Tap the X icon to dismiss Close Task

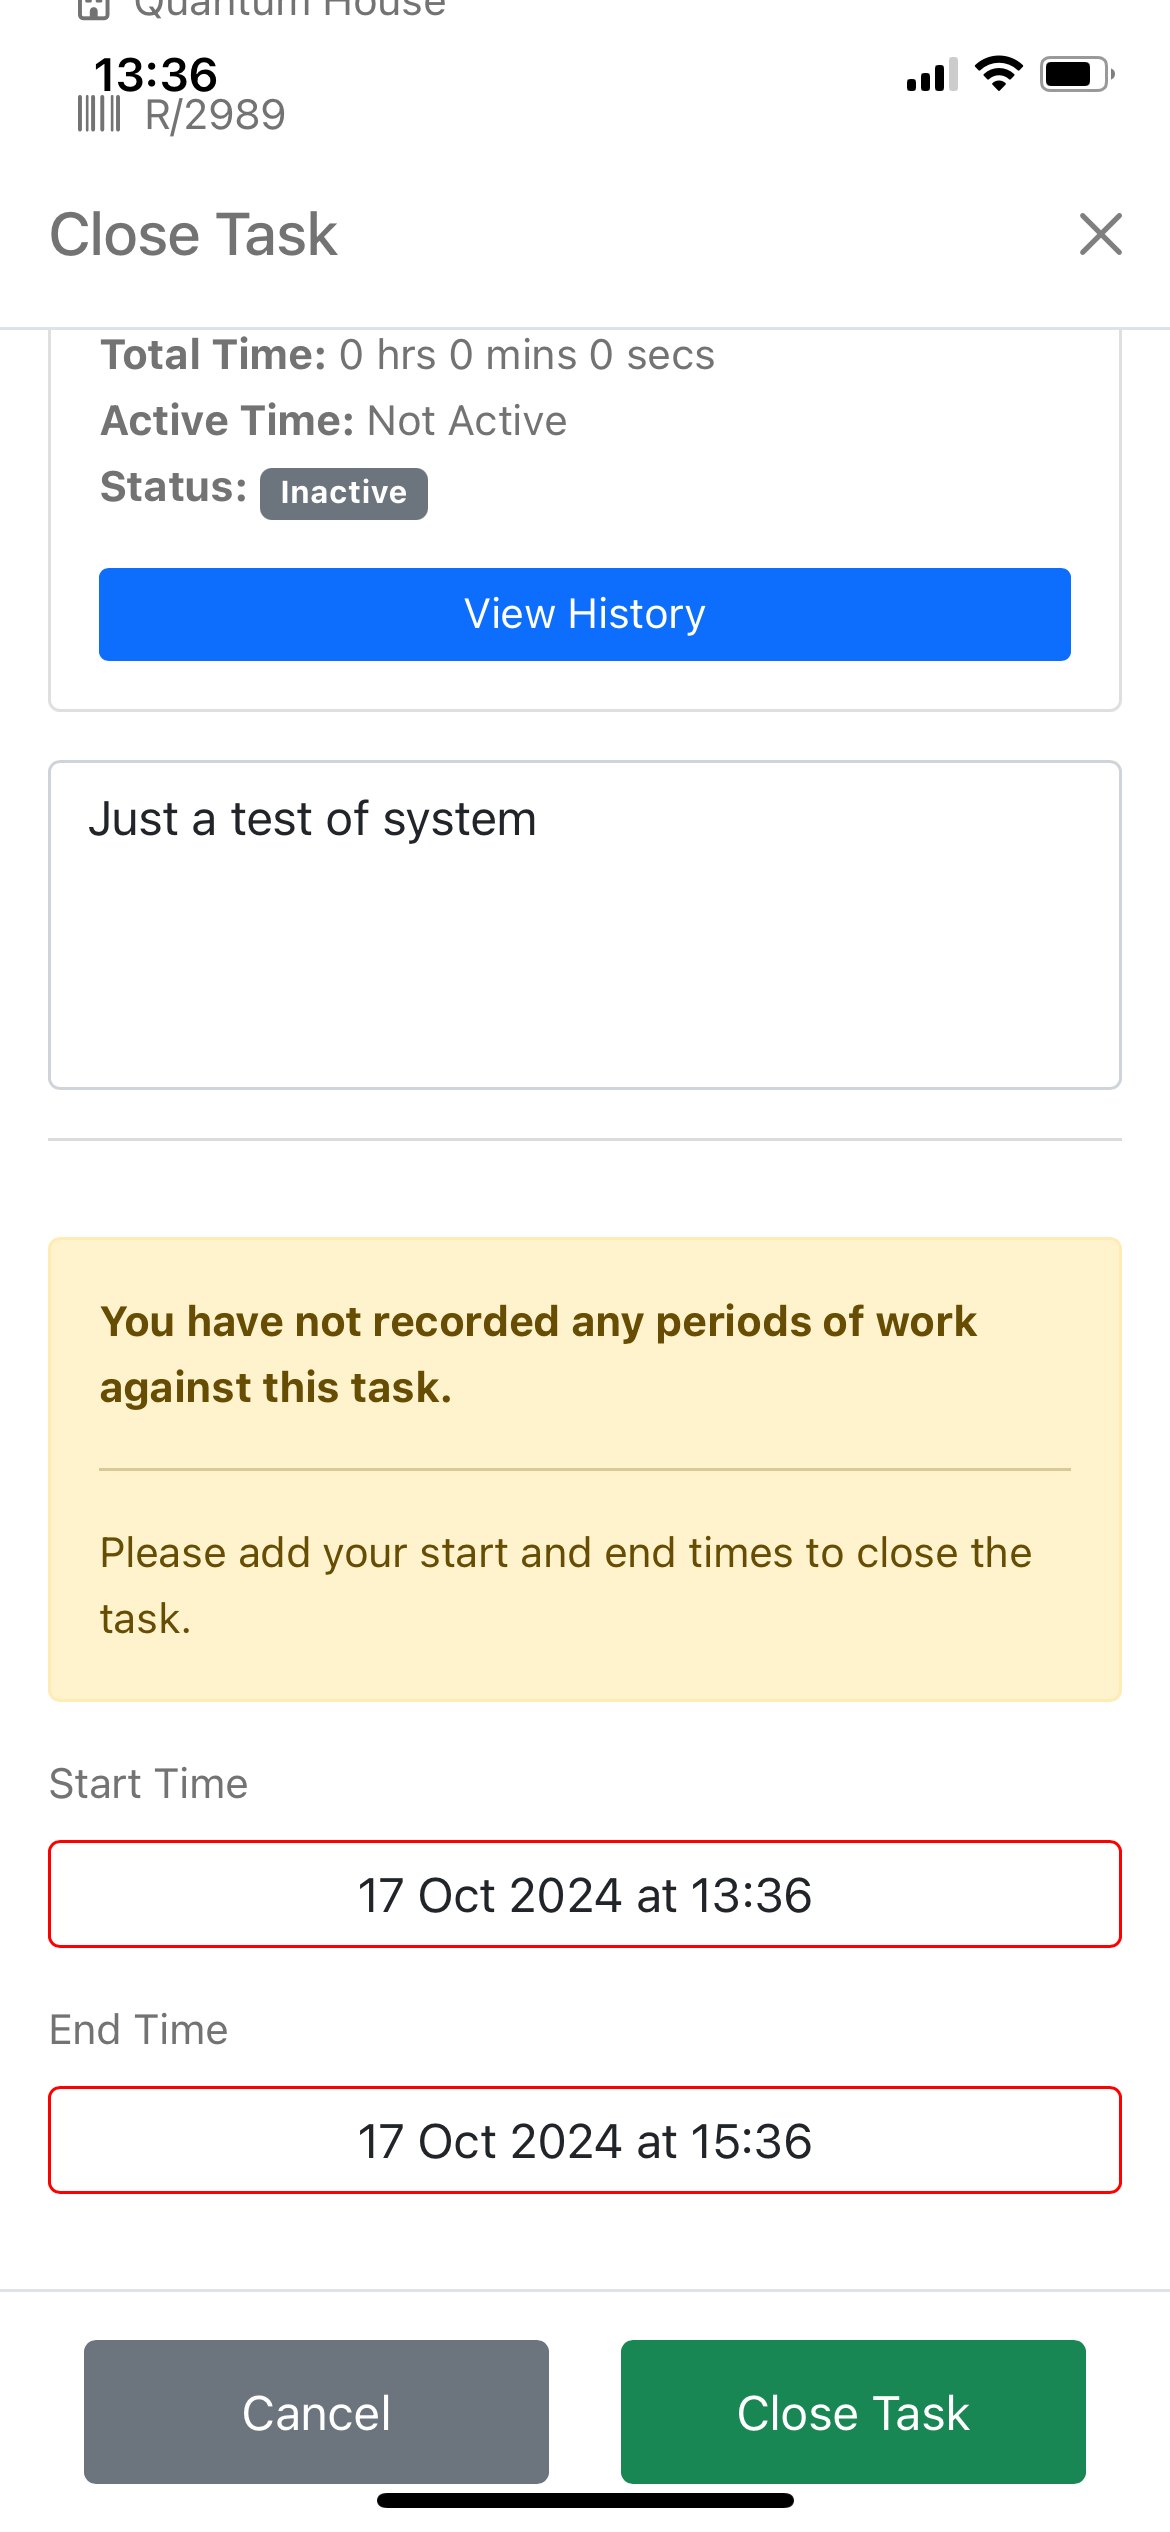click(x=1100, y=235)
